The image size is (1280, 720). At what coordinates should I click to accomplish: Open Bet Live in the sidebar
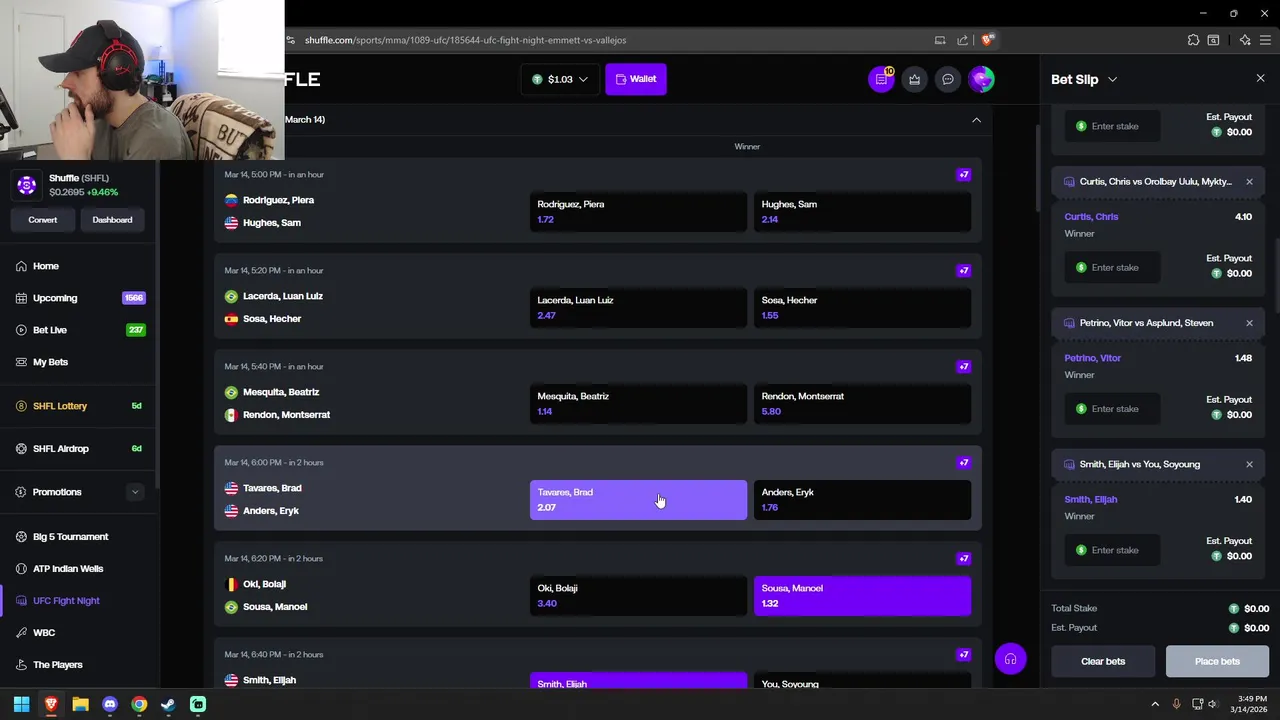[x=79, y=330]
